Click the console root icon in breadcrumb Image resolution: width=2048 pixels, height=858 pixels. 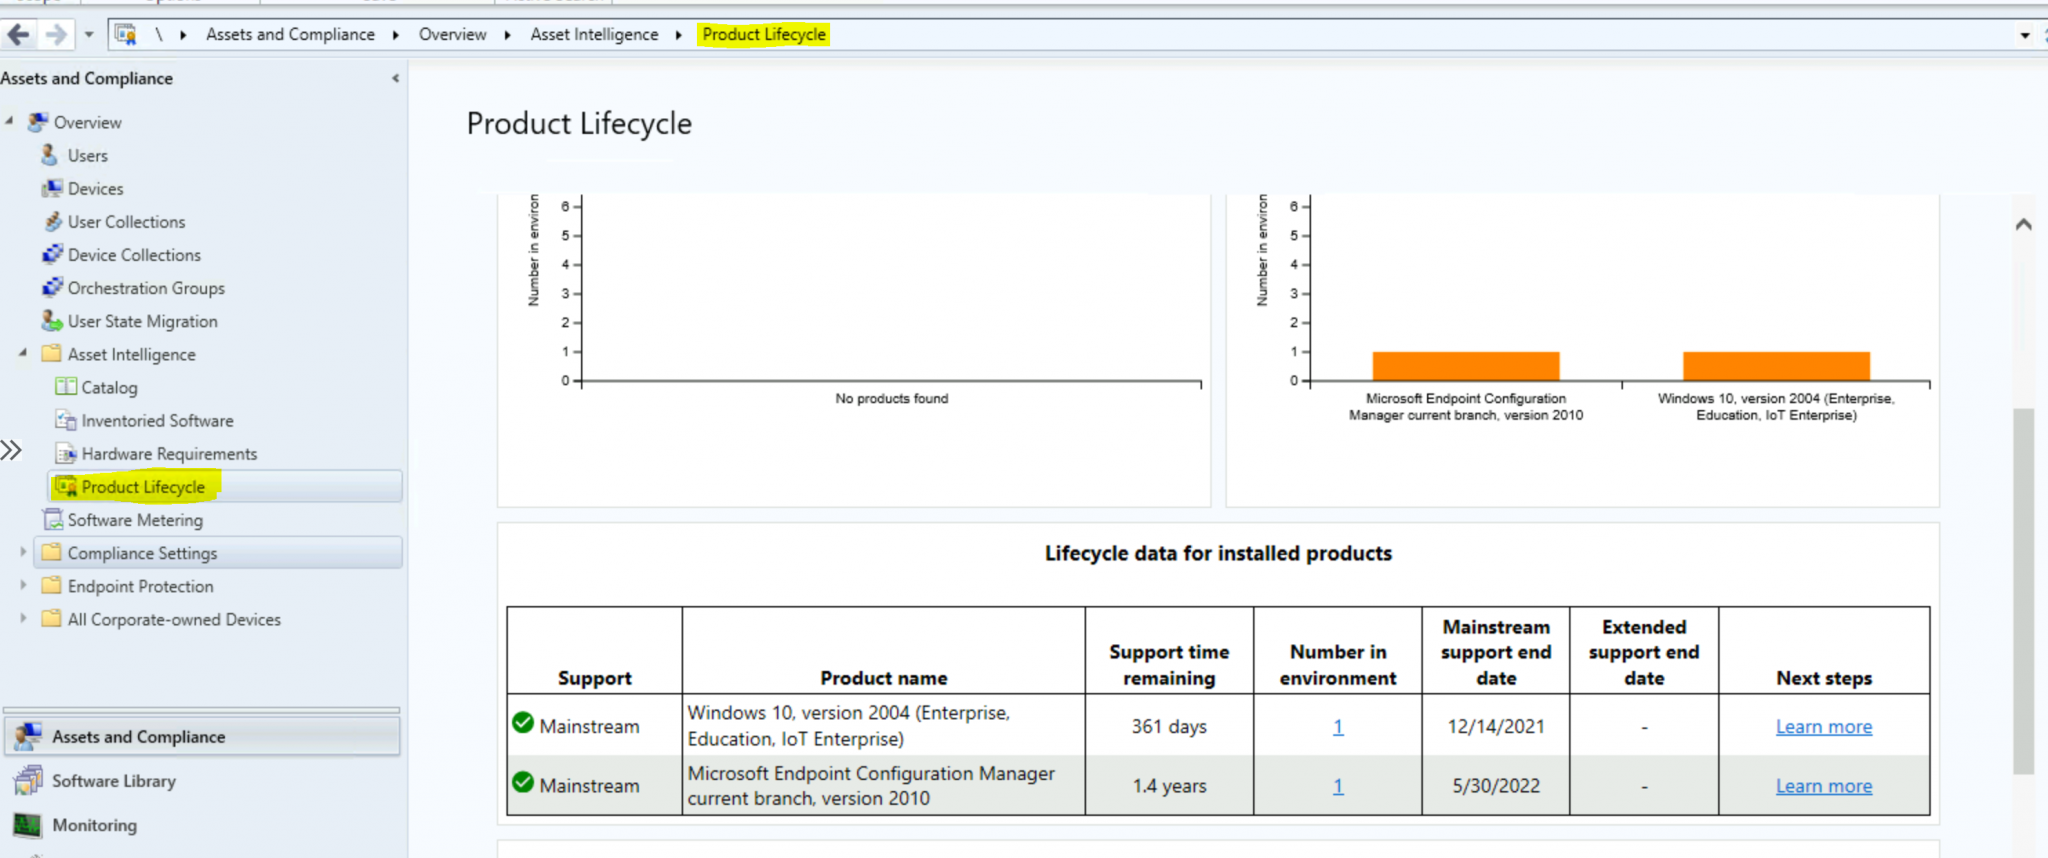pyautogui.click(x=126, y=35)
